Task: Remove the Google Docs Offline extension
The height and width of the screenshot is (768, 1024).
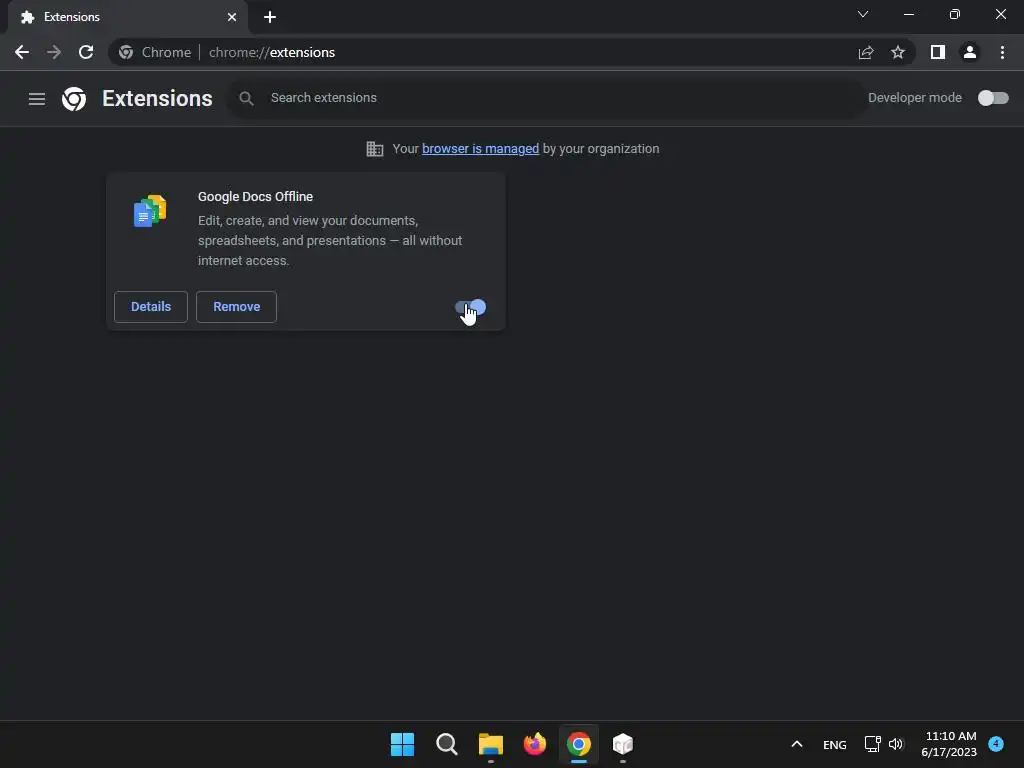Action: 236,307
